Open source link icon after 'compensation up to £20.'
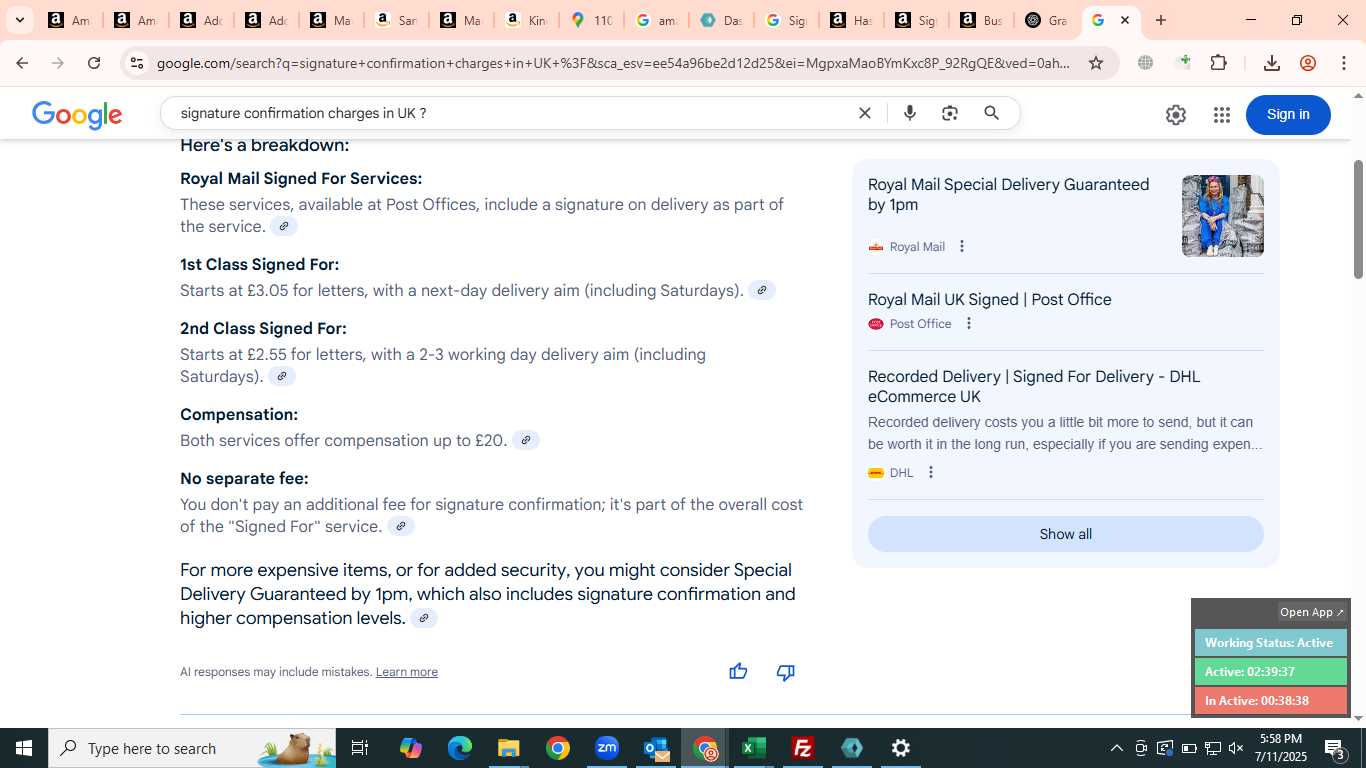This screenshot has height=768, width=1366. coord(526,440)
